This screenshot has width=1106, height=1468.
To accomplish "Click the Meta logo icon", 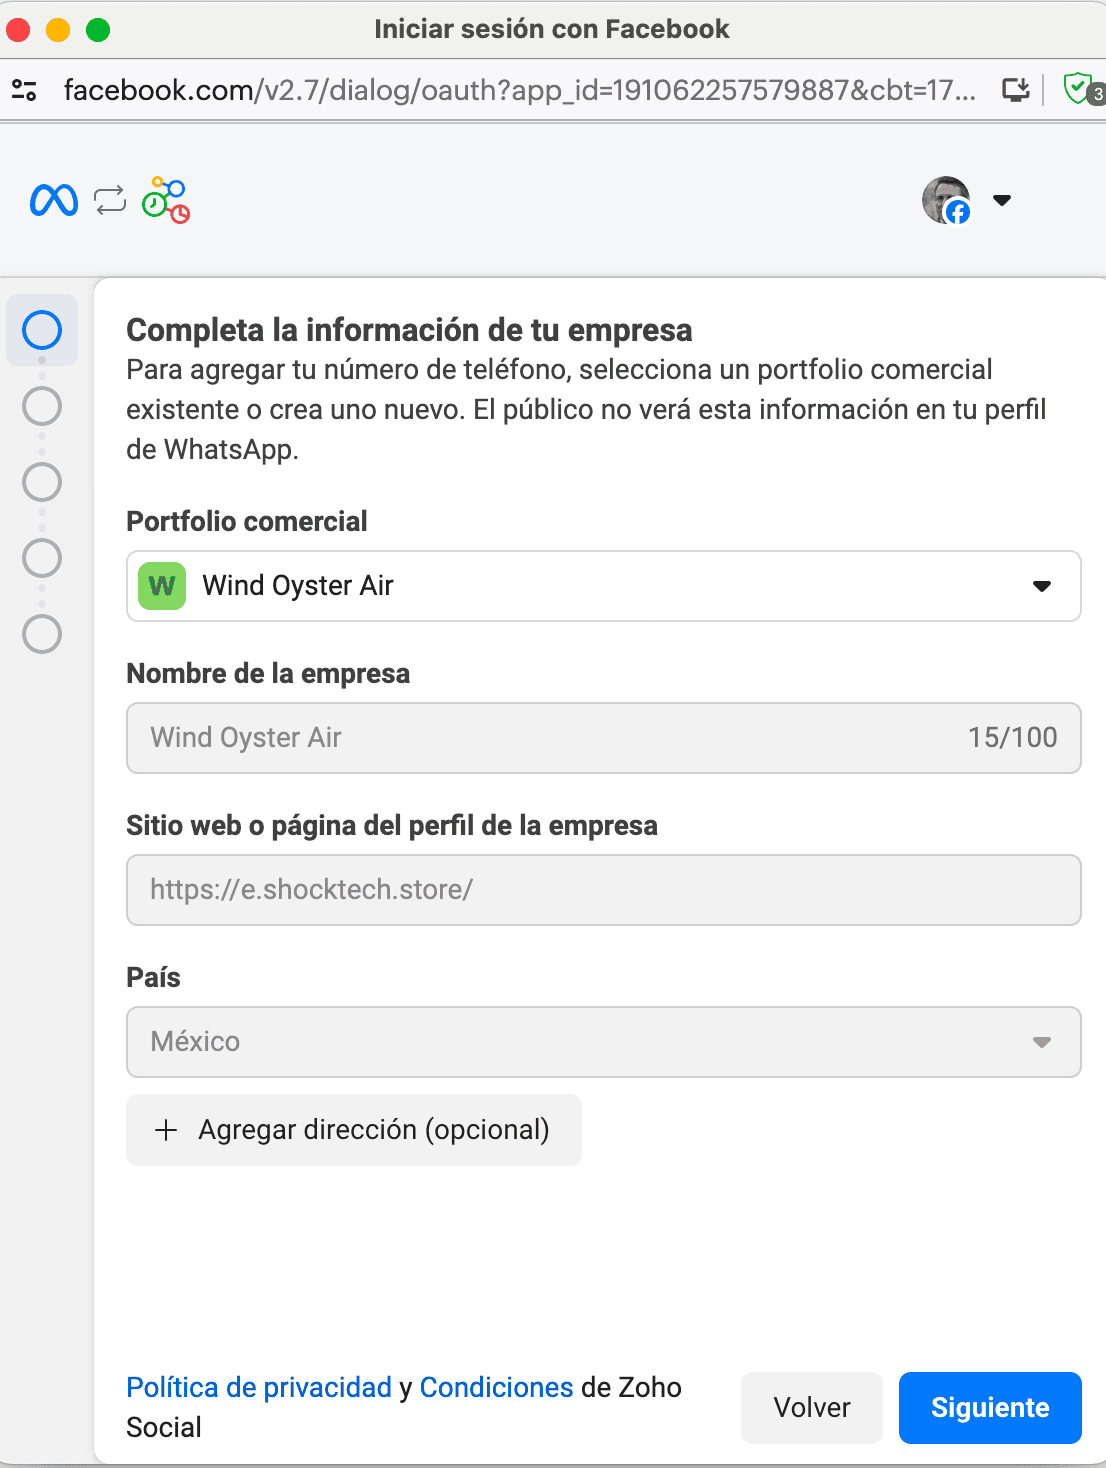I will point(54,201).
